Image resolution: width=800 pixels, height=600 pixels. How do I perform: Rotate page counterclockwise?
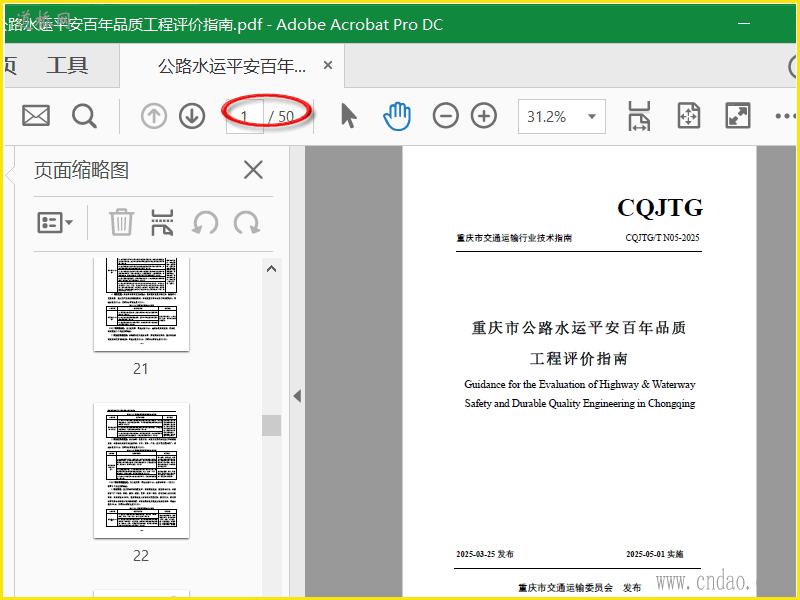[205, 223]
